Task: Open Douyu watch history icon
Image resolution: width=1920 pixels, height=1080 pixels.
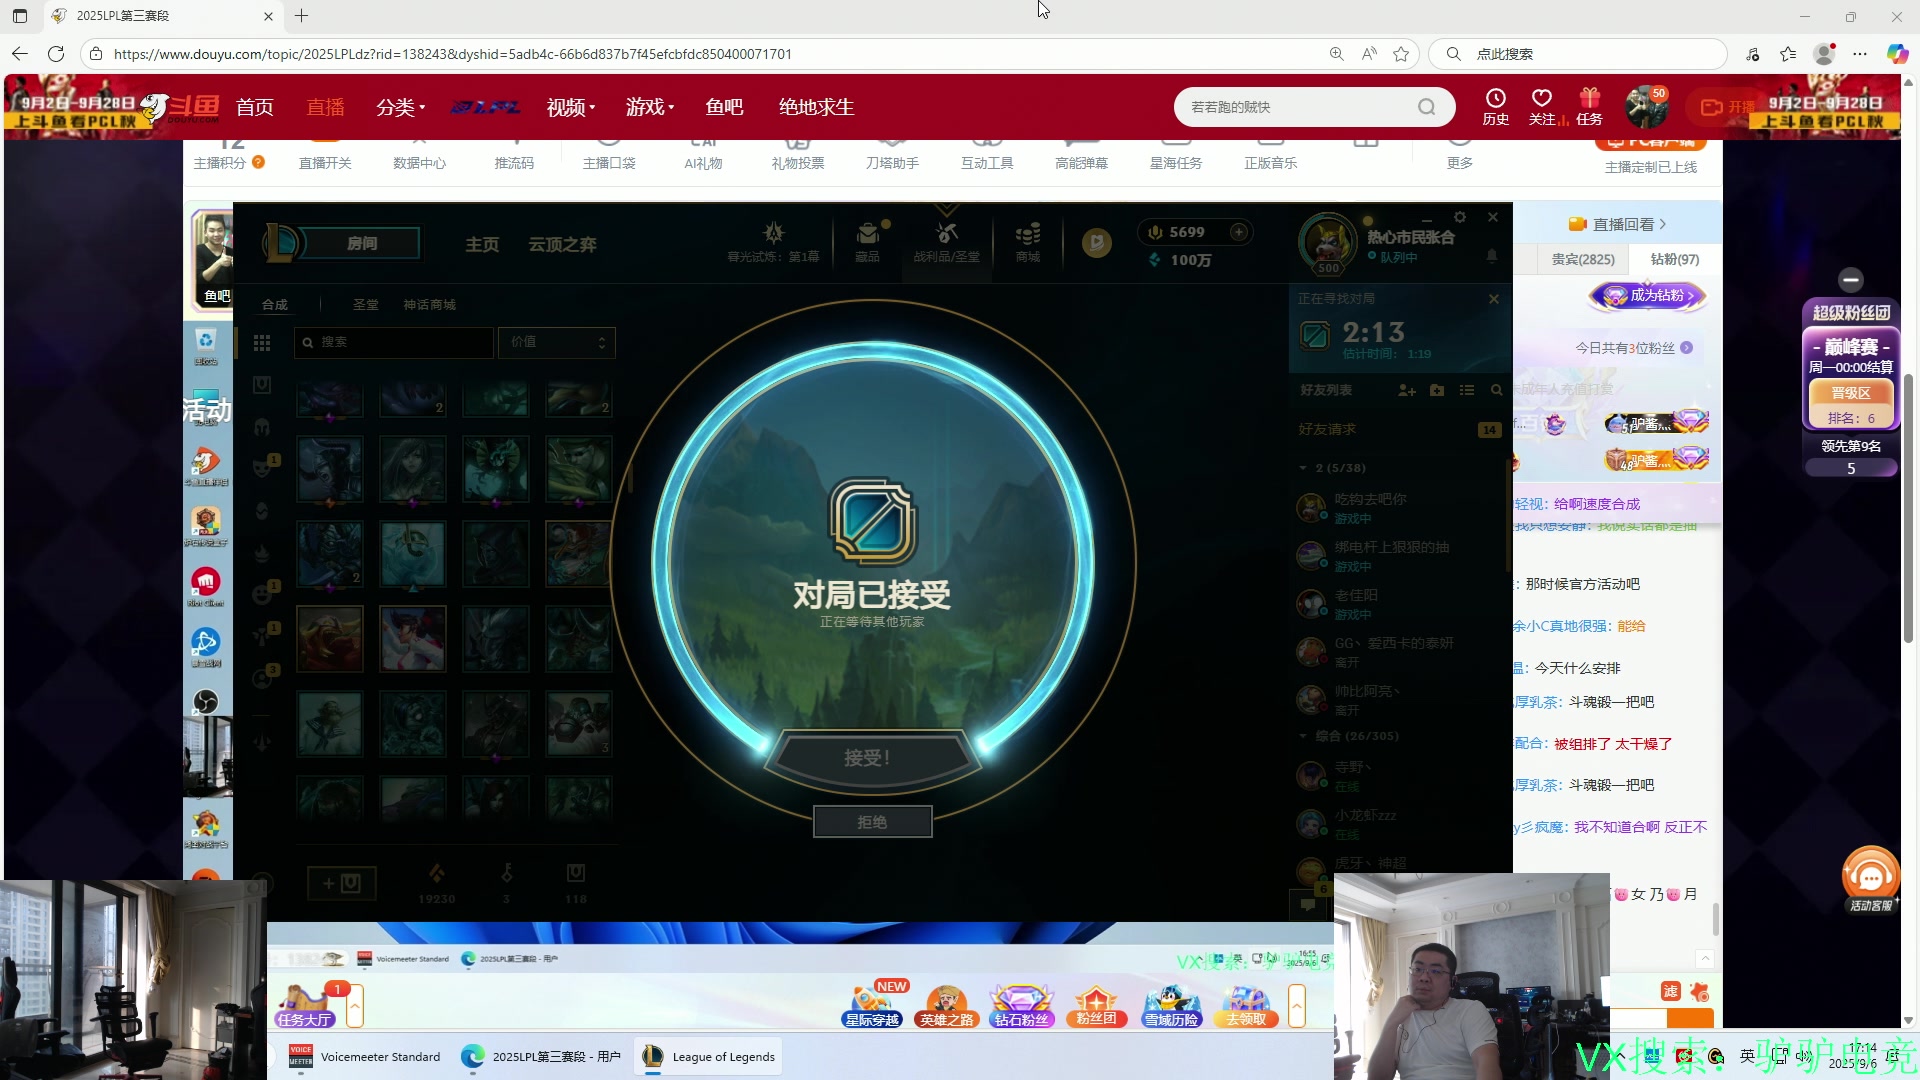Action: 1496,106
